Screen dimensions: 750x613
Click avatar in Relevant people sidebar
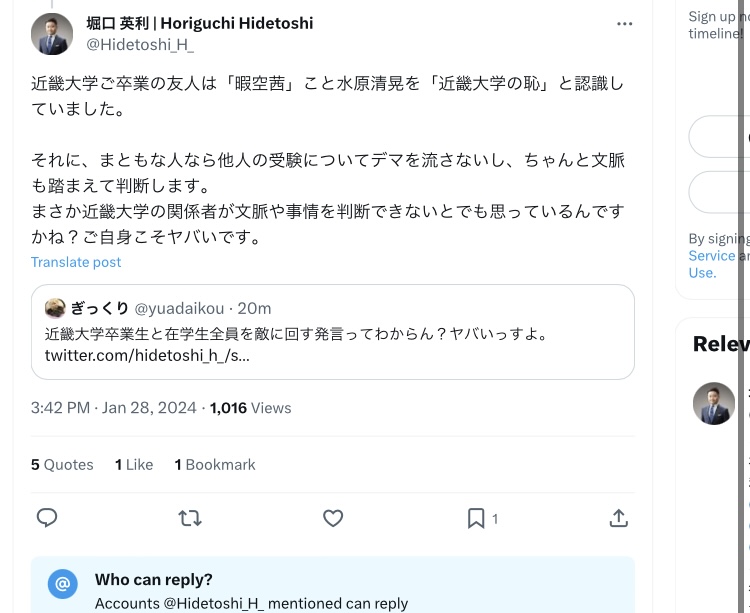pos(714,404)
